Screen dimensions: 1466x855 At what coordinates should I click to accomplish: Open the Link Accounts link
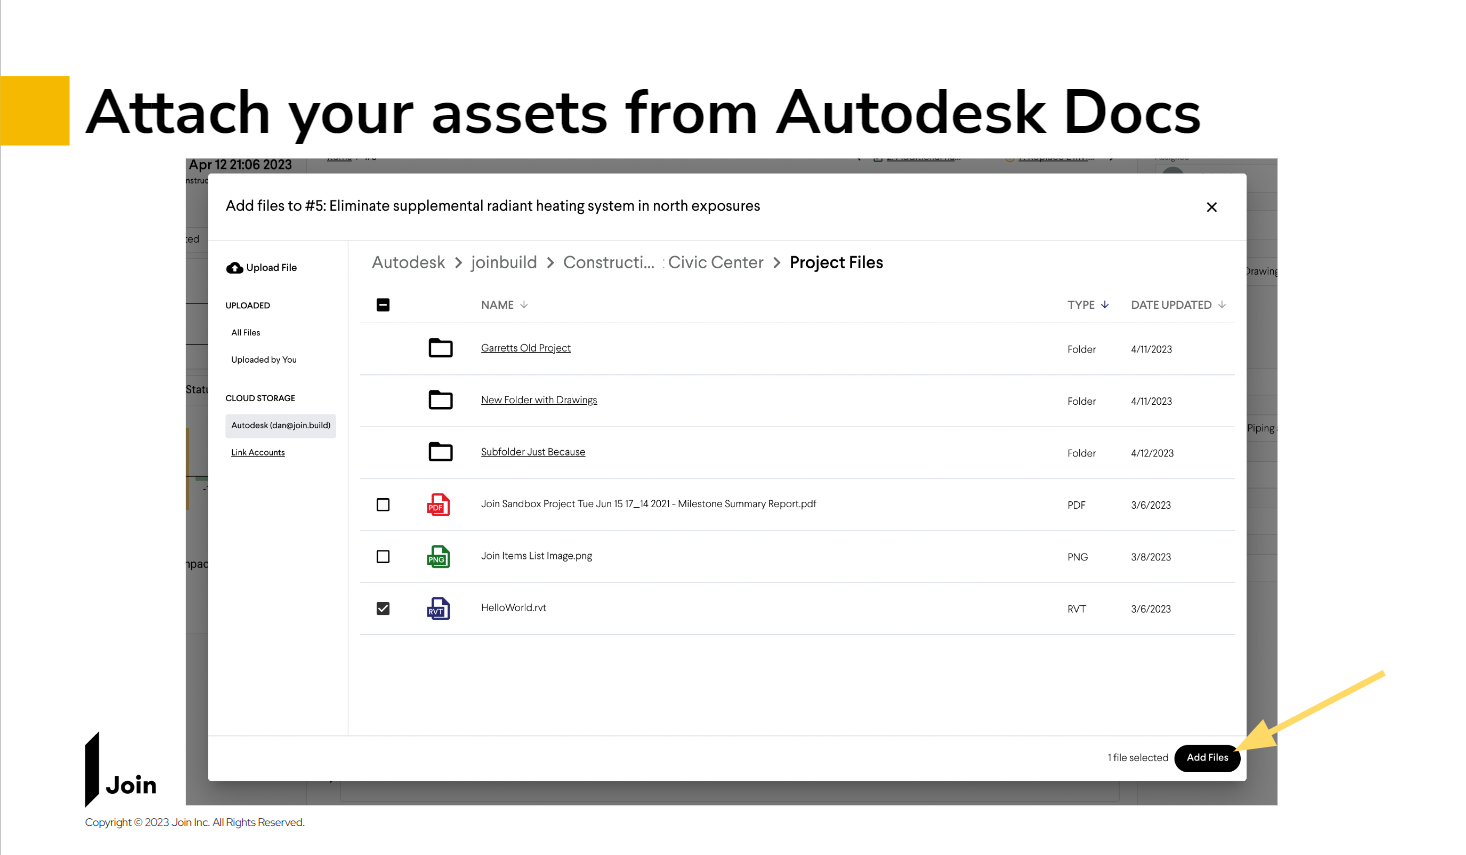coord(258,453)
